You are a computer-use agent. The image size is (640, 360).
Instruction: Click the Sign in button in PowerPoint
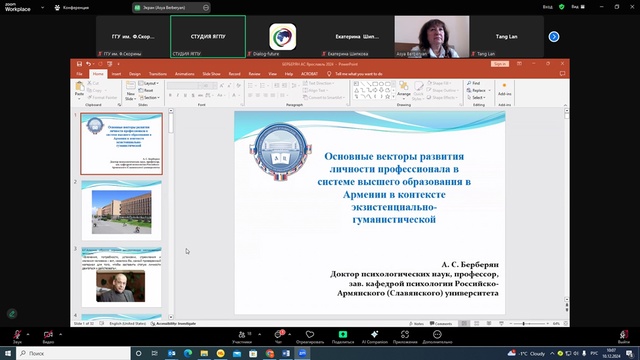(500, 64)
